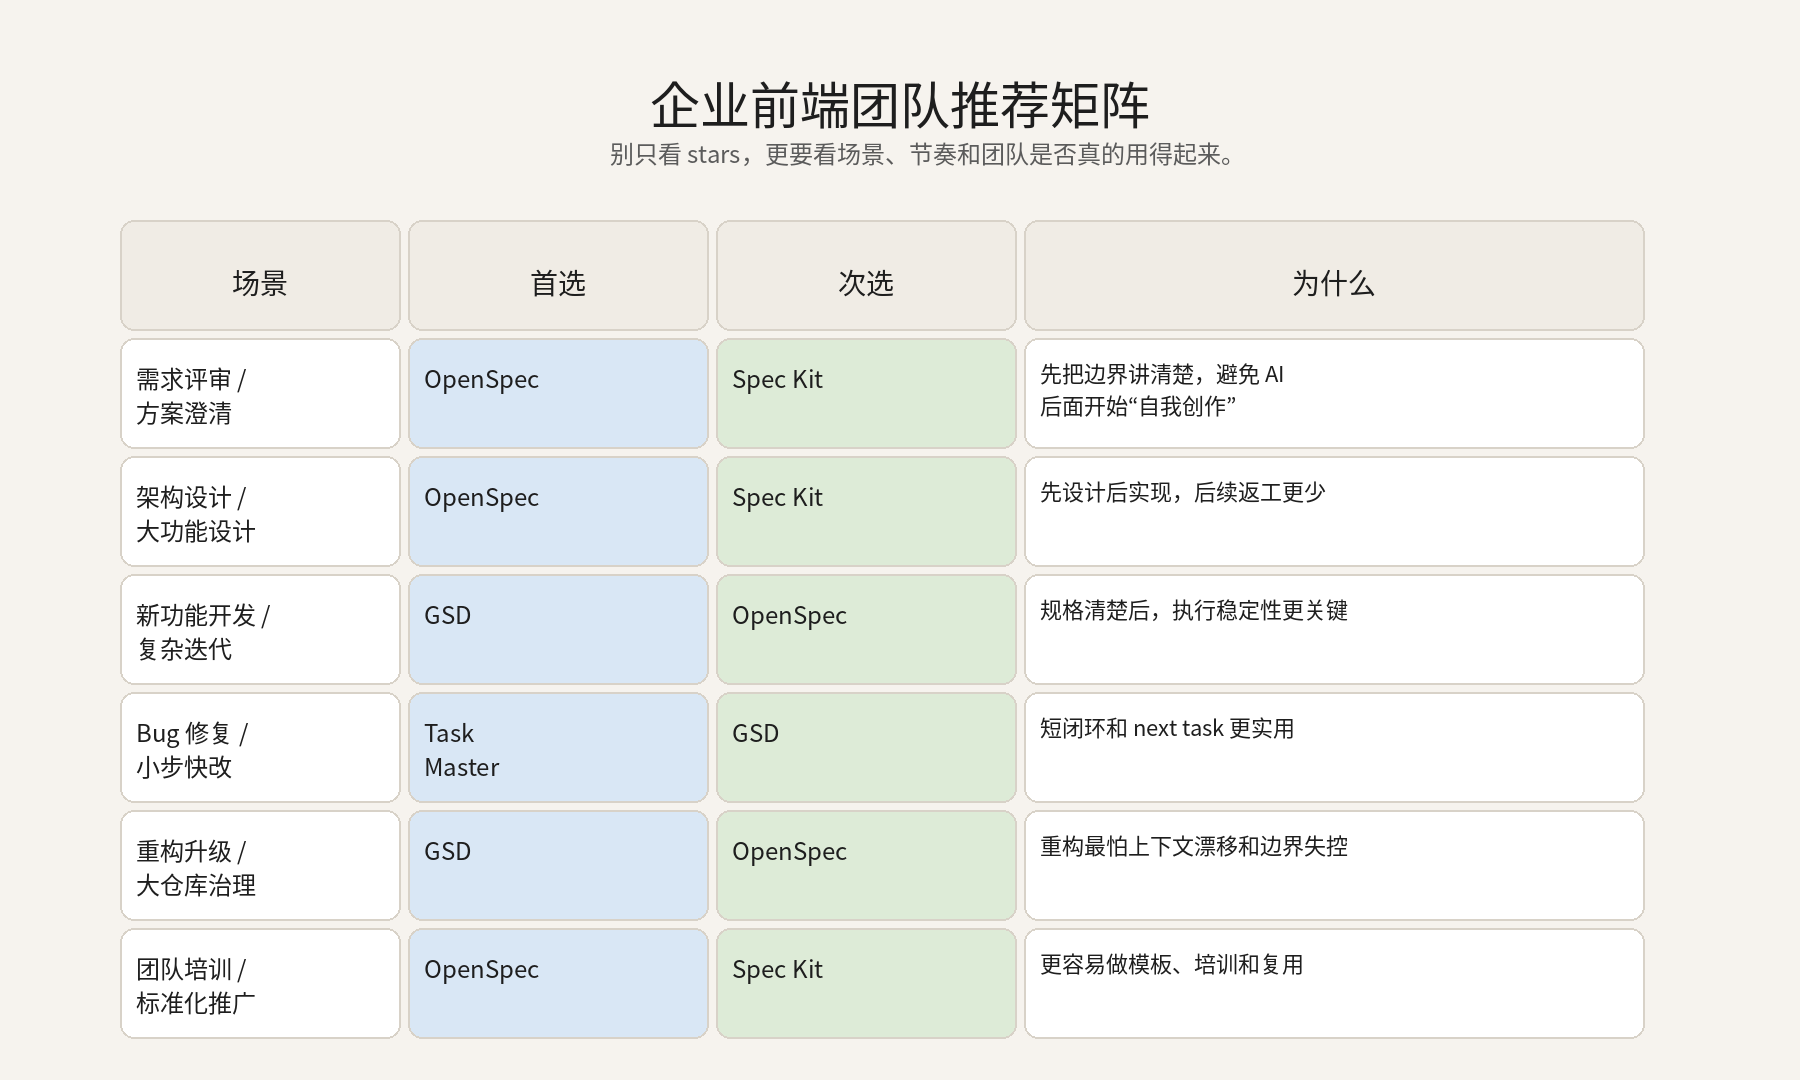1800x1080 pixels.
Task: Click the 需求评审 / 方案澄清 scenario cell
Action: (260, 393)
